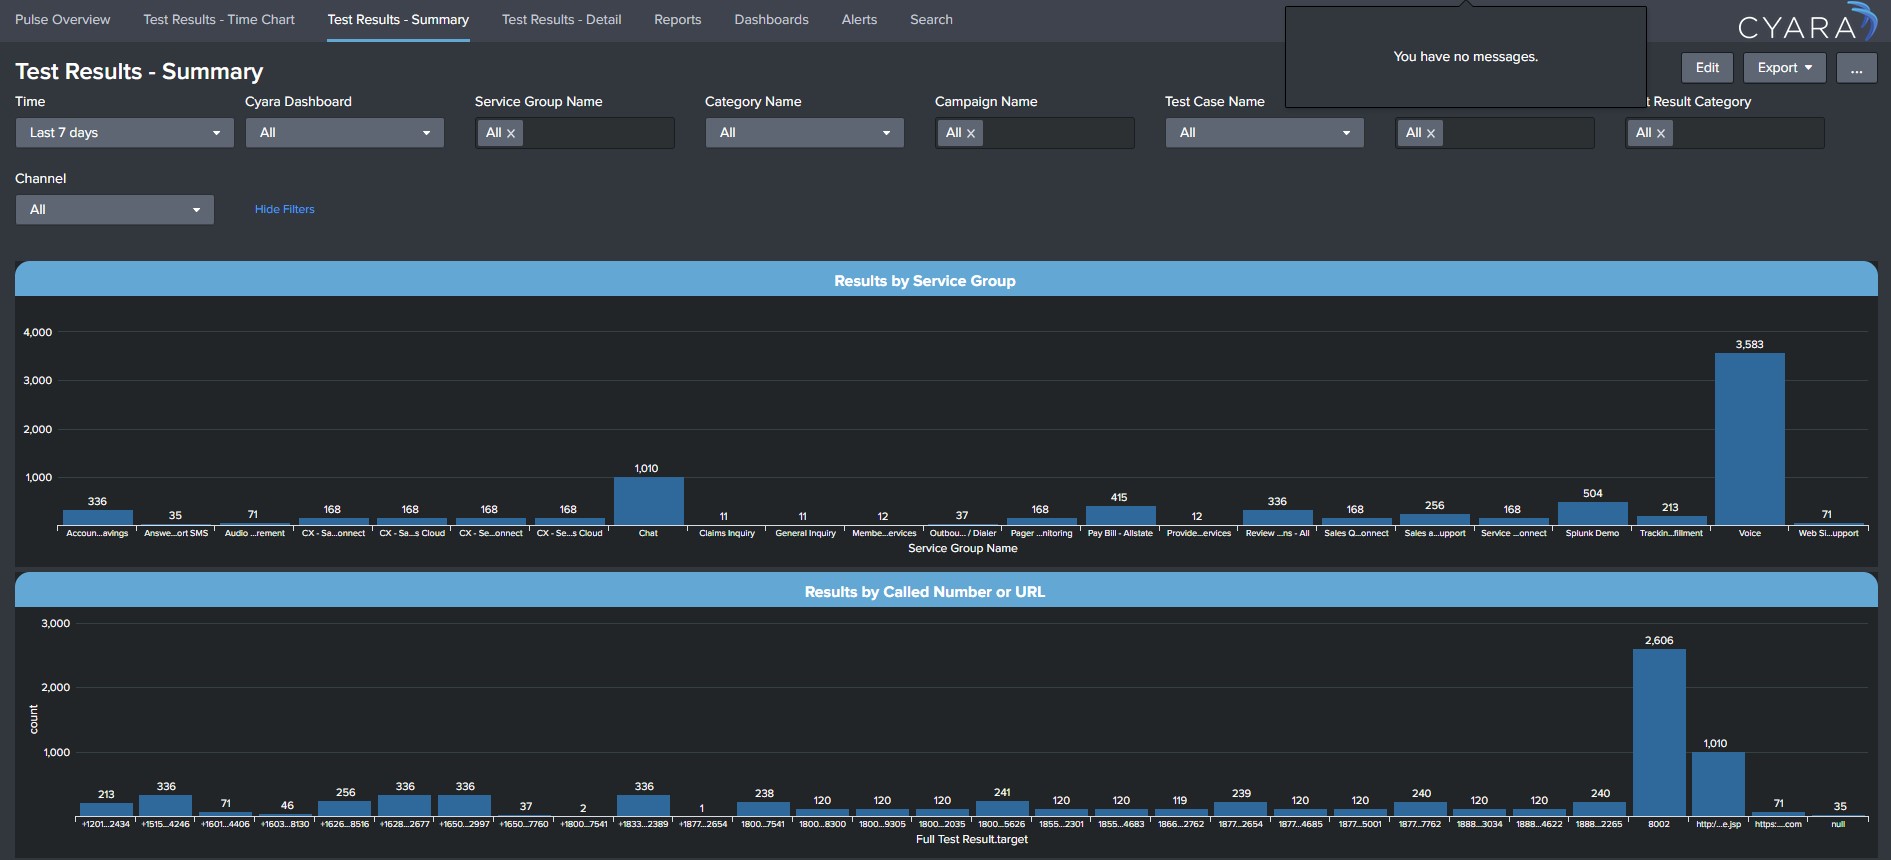Click the 'Service Group Name' axis title
Viewport: 1891px width, 860px height.
(x=962, y=548)
